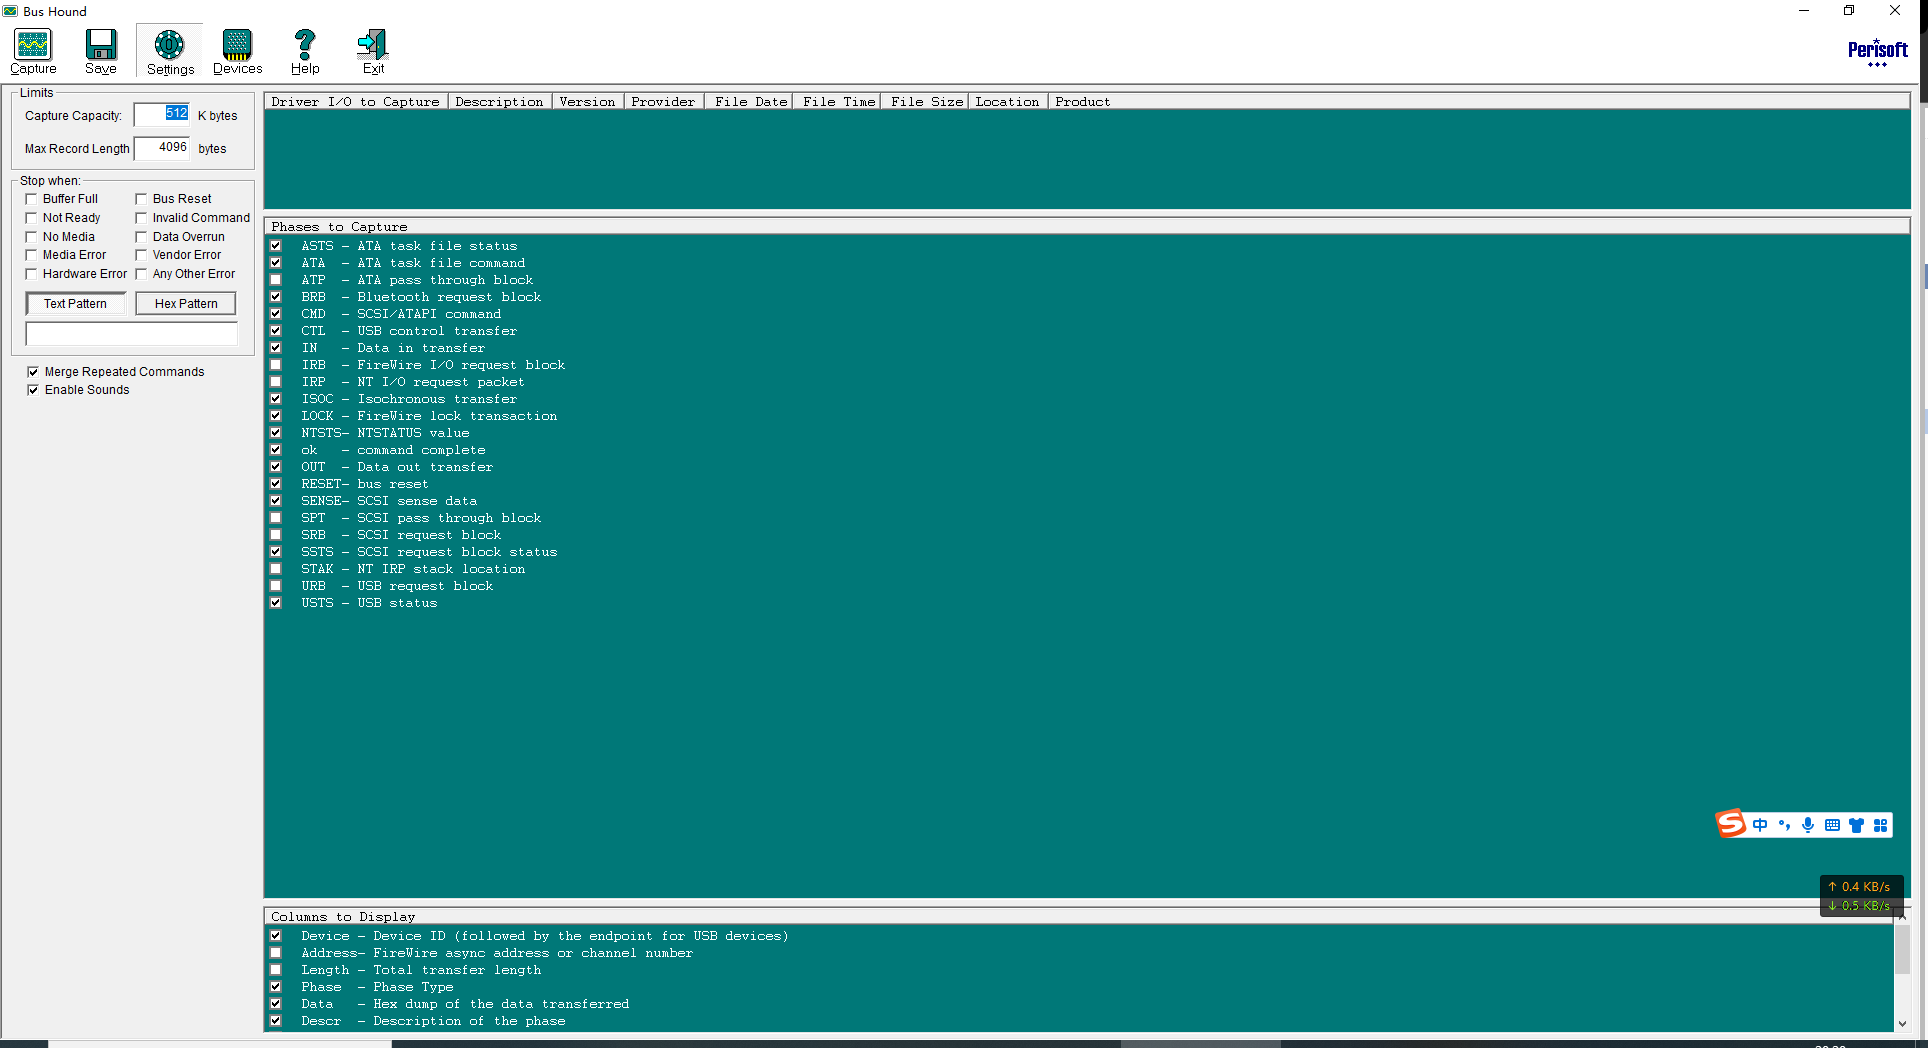Screen dimensions: 1928x1048
Task: Click the Description column header
Action: click(499, 101)
